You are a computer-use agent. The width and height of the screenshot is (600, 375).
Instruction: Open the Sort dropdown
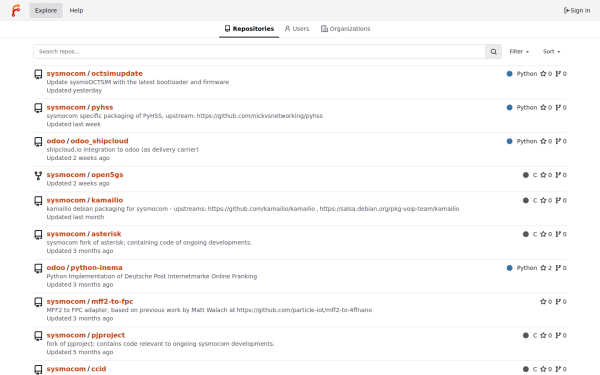tap(551, 52)
